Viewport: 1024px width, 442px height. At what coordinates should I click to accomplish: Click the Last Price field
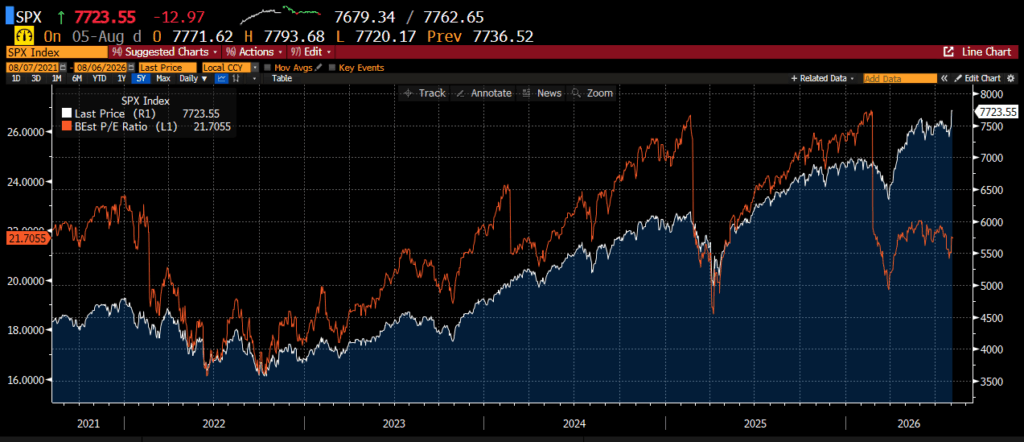168,67
